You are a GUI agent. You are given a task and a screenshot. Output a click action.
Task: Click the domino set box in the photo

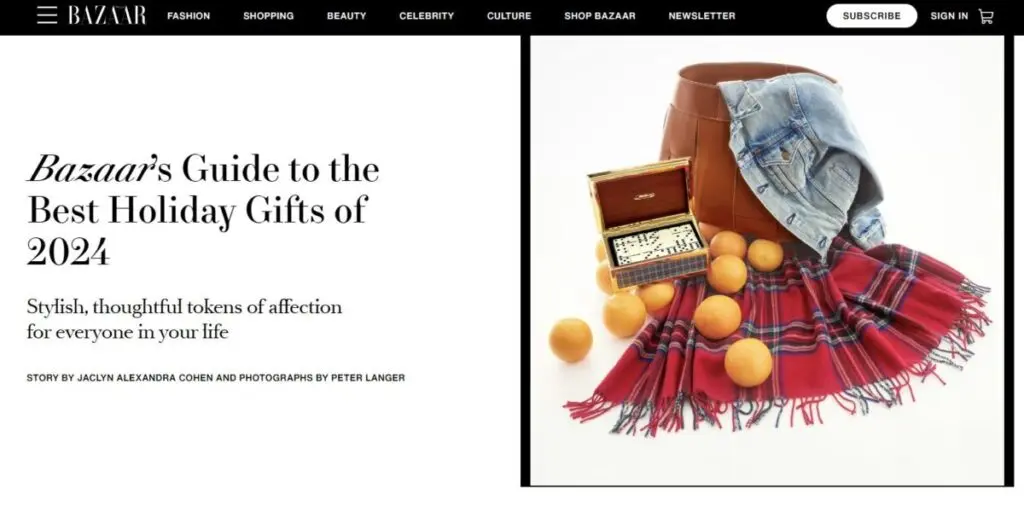point(648,223)
